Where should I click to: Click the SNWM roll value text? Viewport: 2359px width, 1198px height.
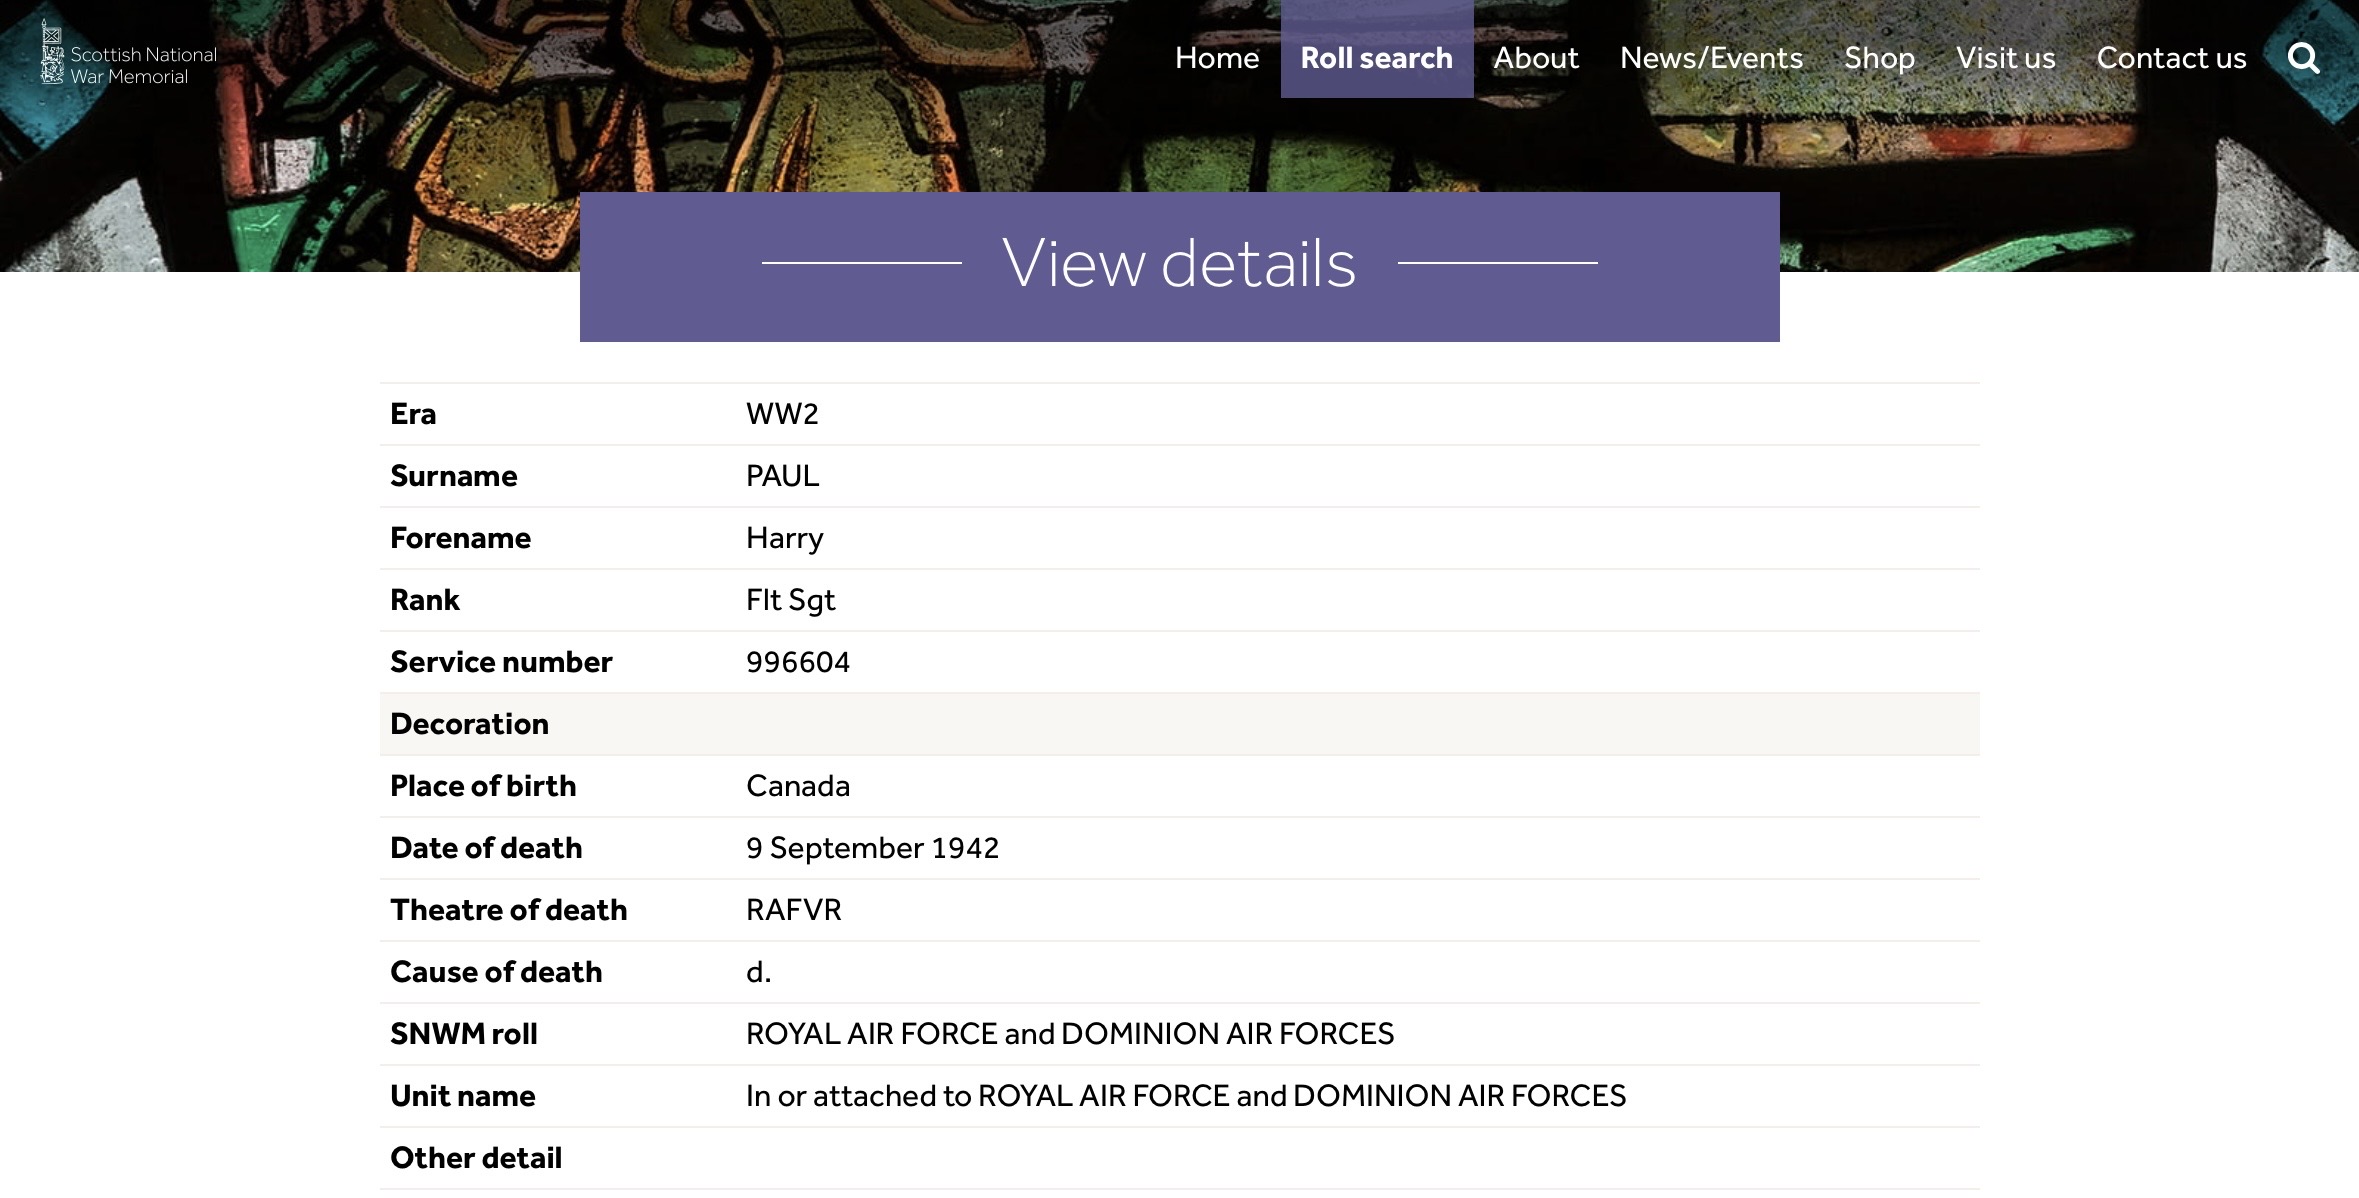point(1069,1034)
